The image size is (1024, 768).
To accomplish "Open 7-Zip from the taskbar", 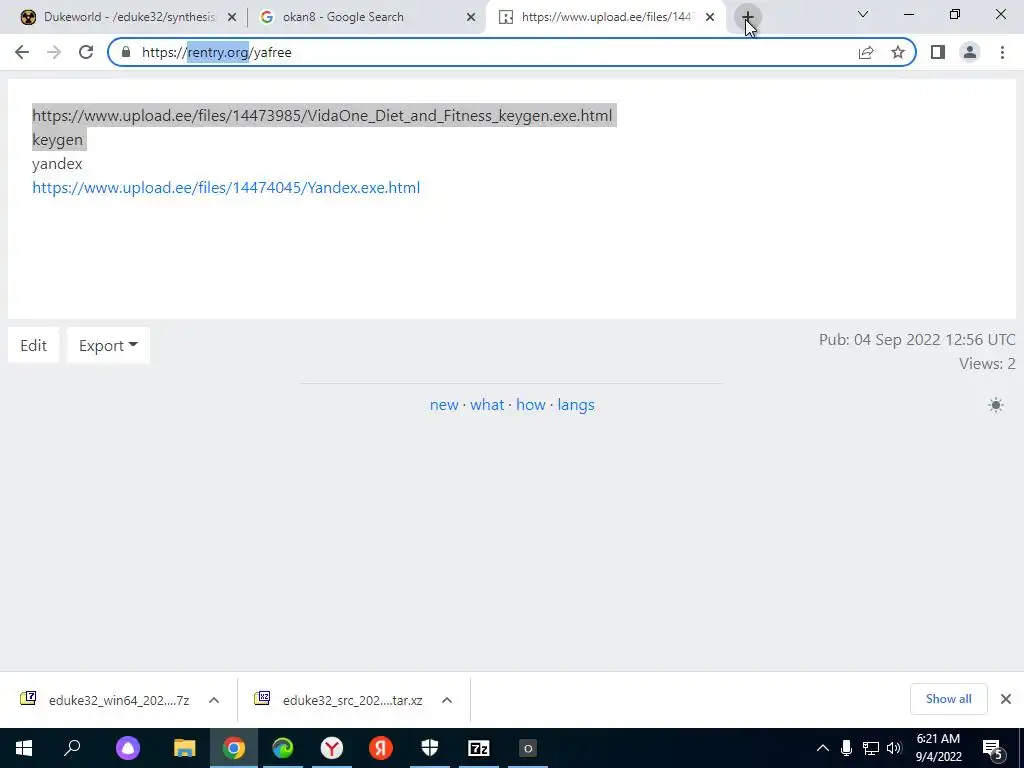I will click(479, 748).
